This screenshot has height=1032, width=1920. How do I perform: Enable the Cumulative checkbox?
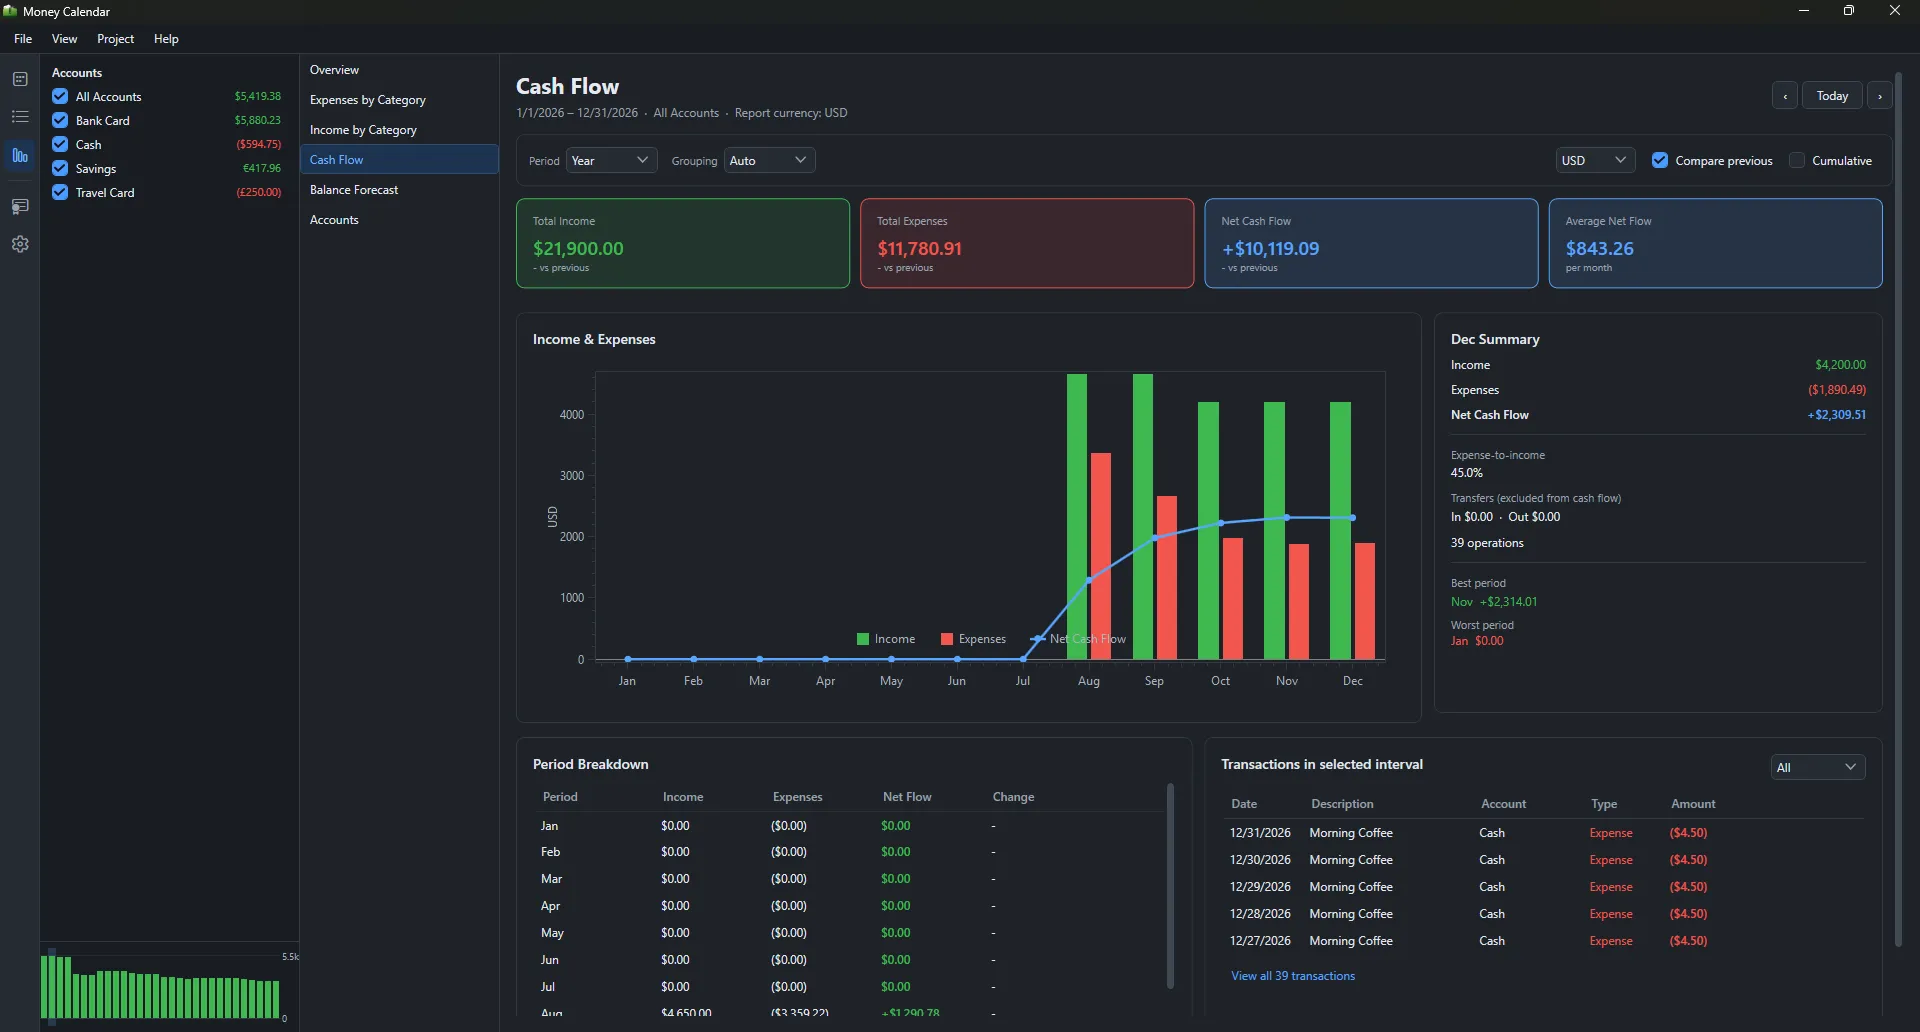pyautogui.click(x=1797, y=160)
